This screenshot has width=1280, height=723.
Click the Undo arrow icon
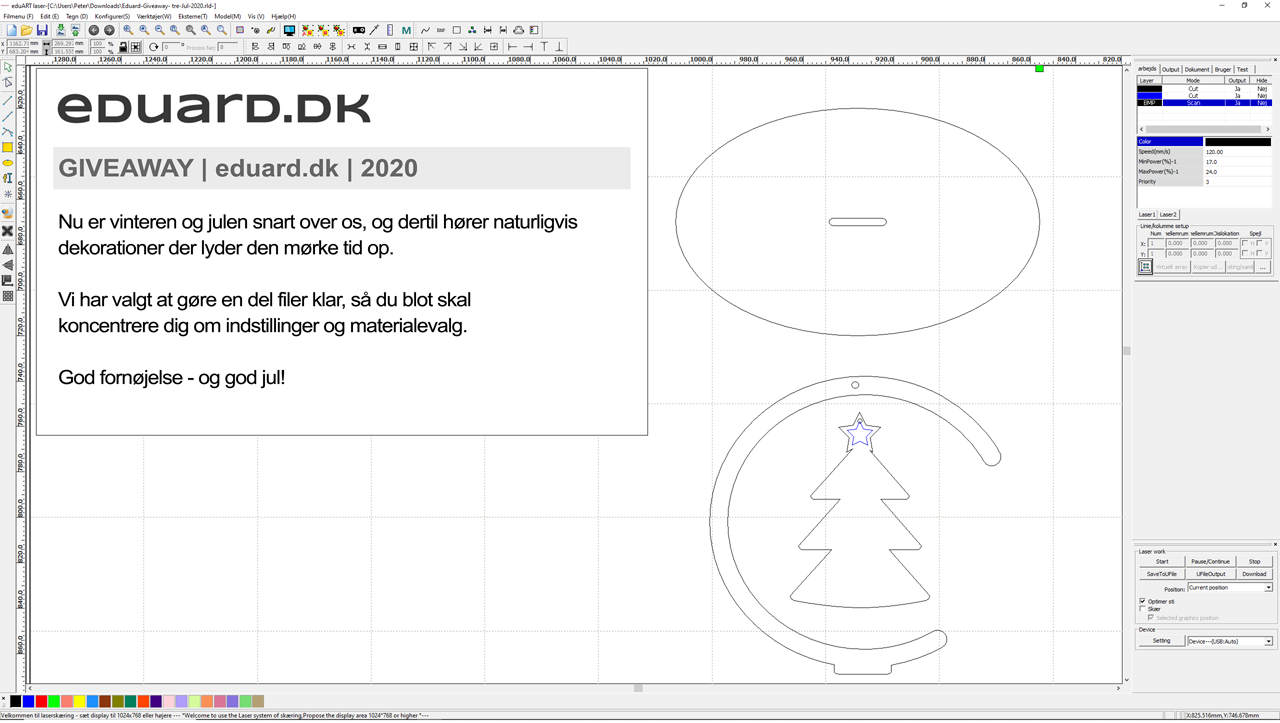pyautogui.click(x=94, y=31)
